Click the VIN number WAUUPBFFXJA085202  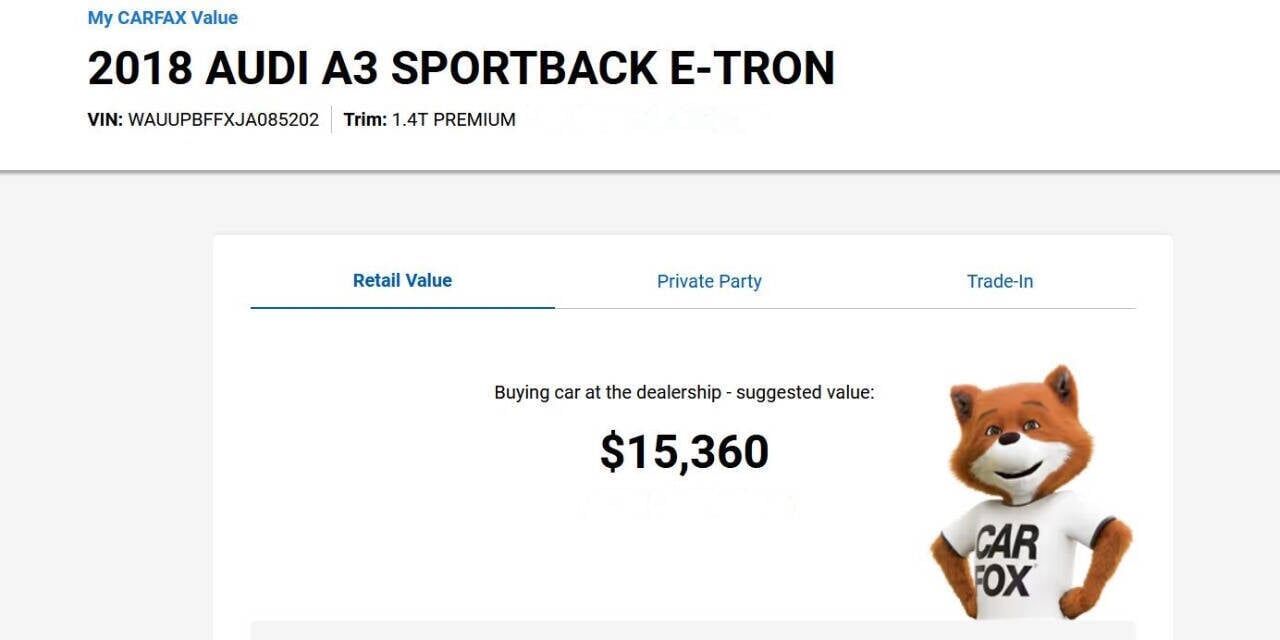click(x=224, y=120)
